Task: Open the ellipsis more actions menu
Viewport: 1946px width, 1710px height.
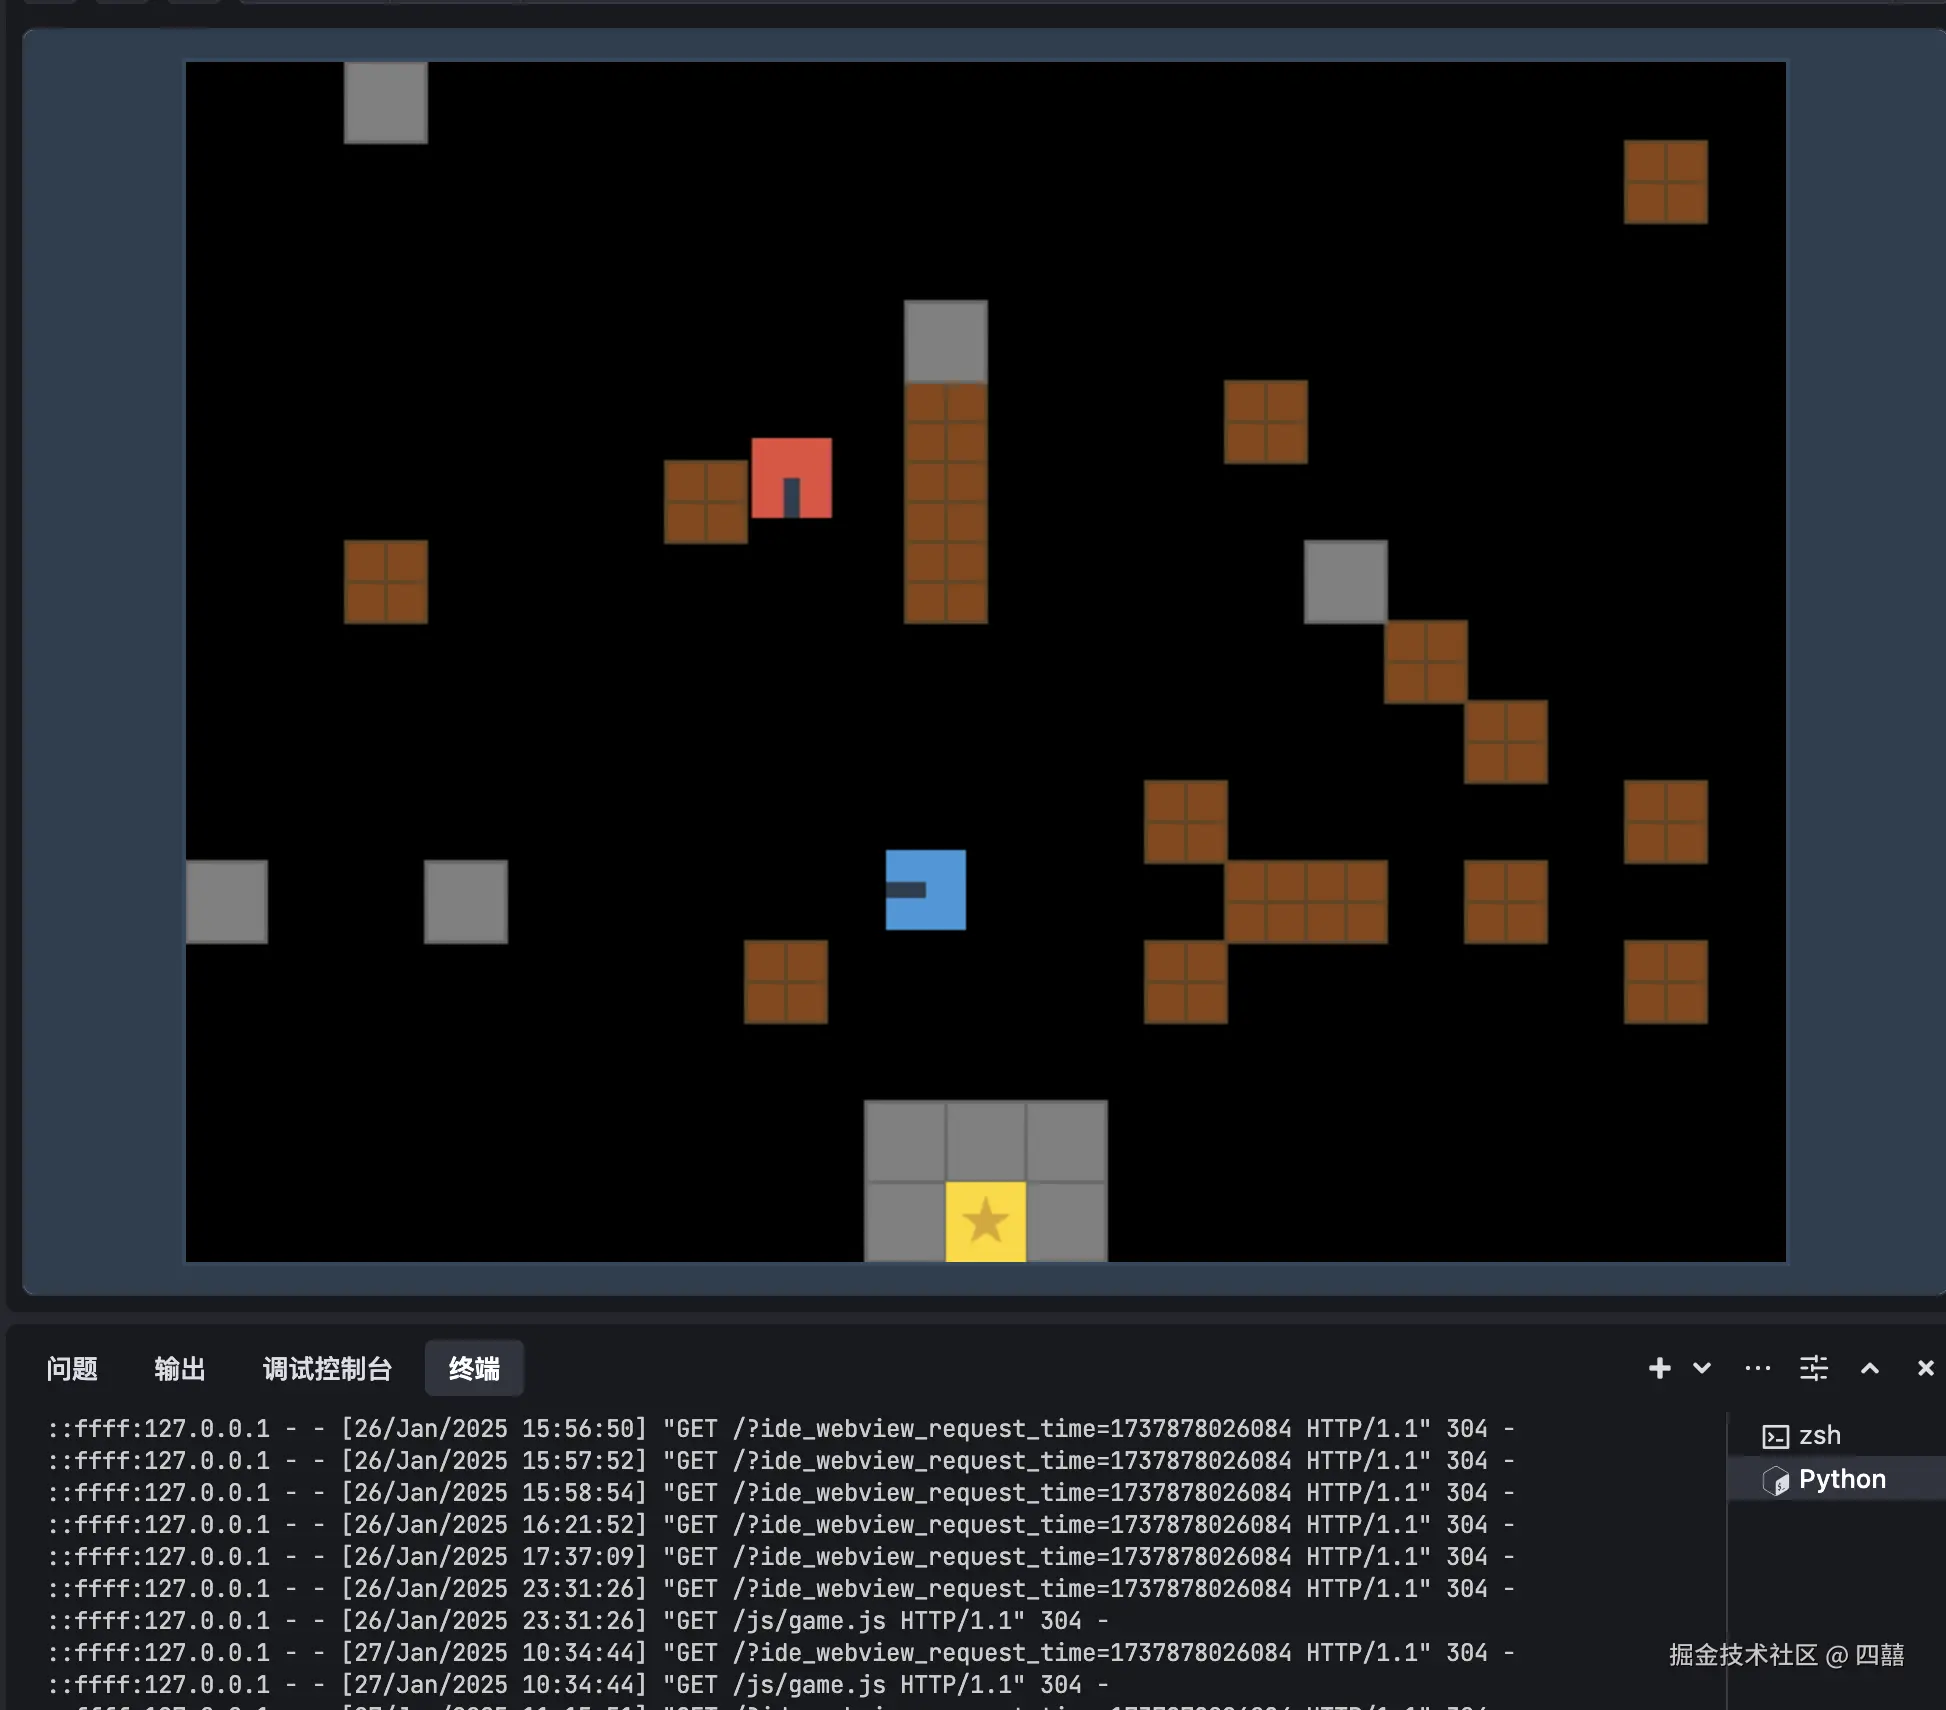Action: (x=1757, y=1368)
